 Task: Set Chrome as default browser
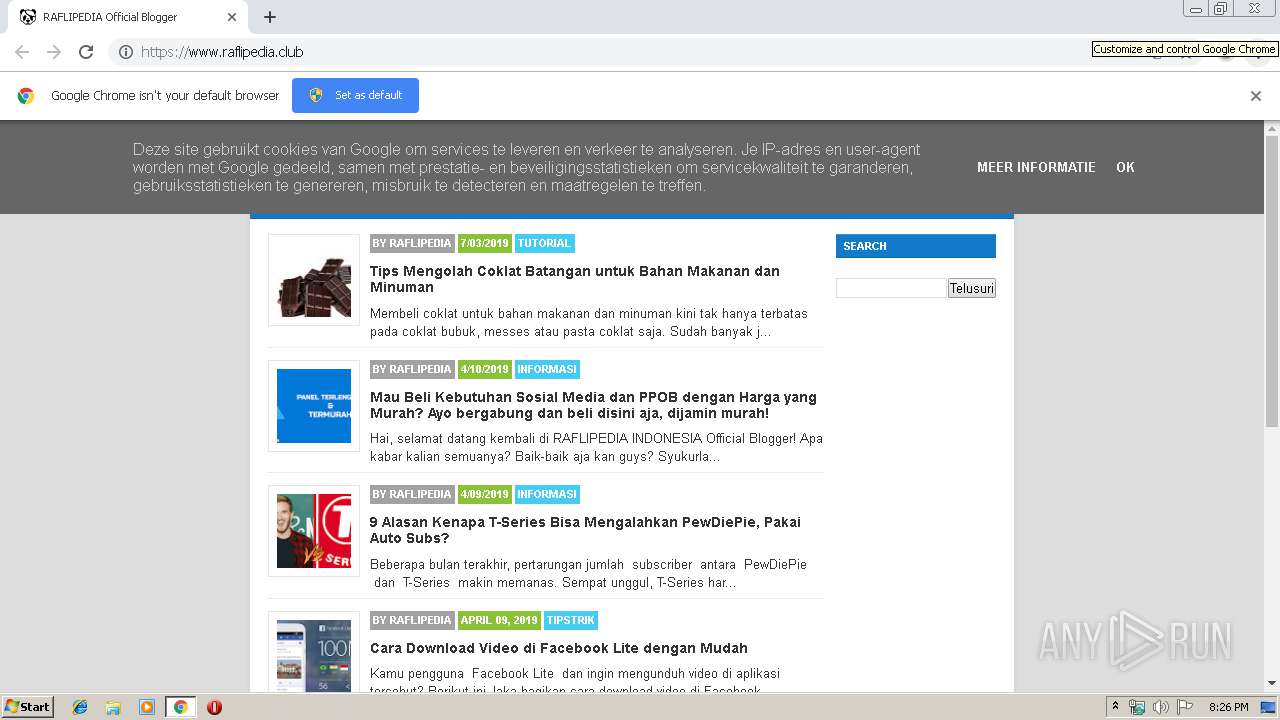[355, 95]
